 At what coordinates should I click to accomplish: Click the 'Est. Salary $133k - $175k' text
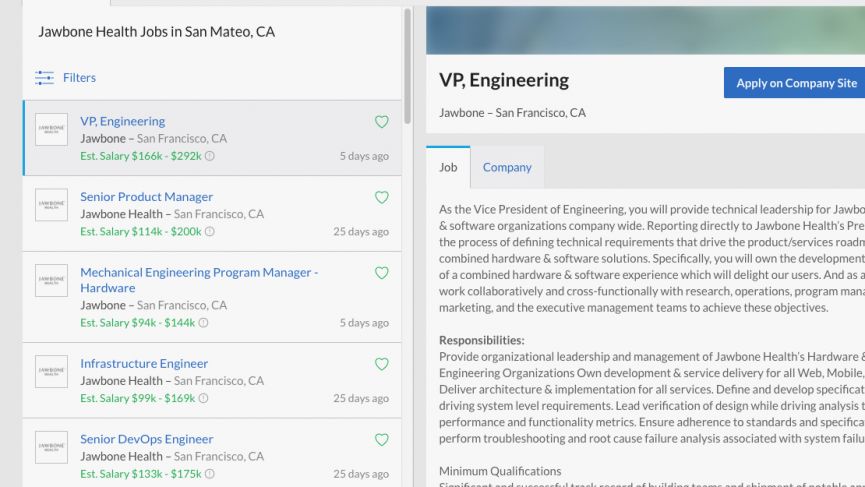(141, 474)
